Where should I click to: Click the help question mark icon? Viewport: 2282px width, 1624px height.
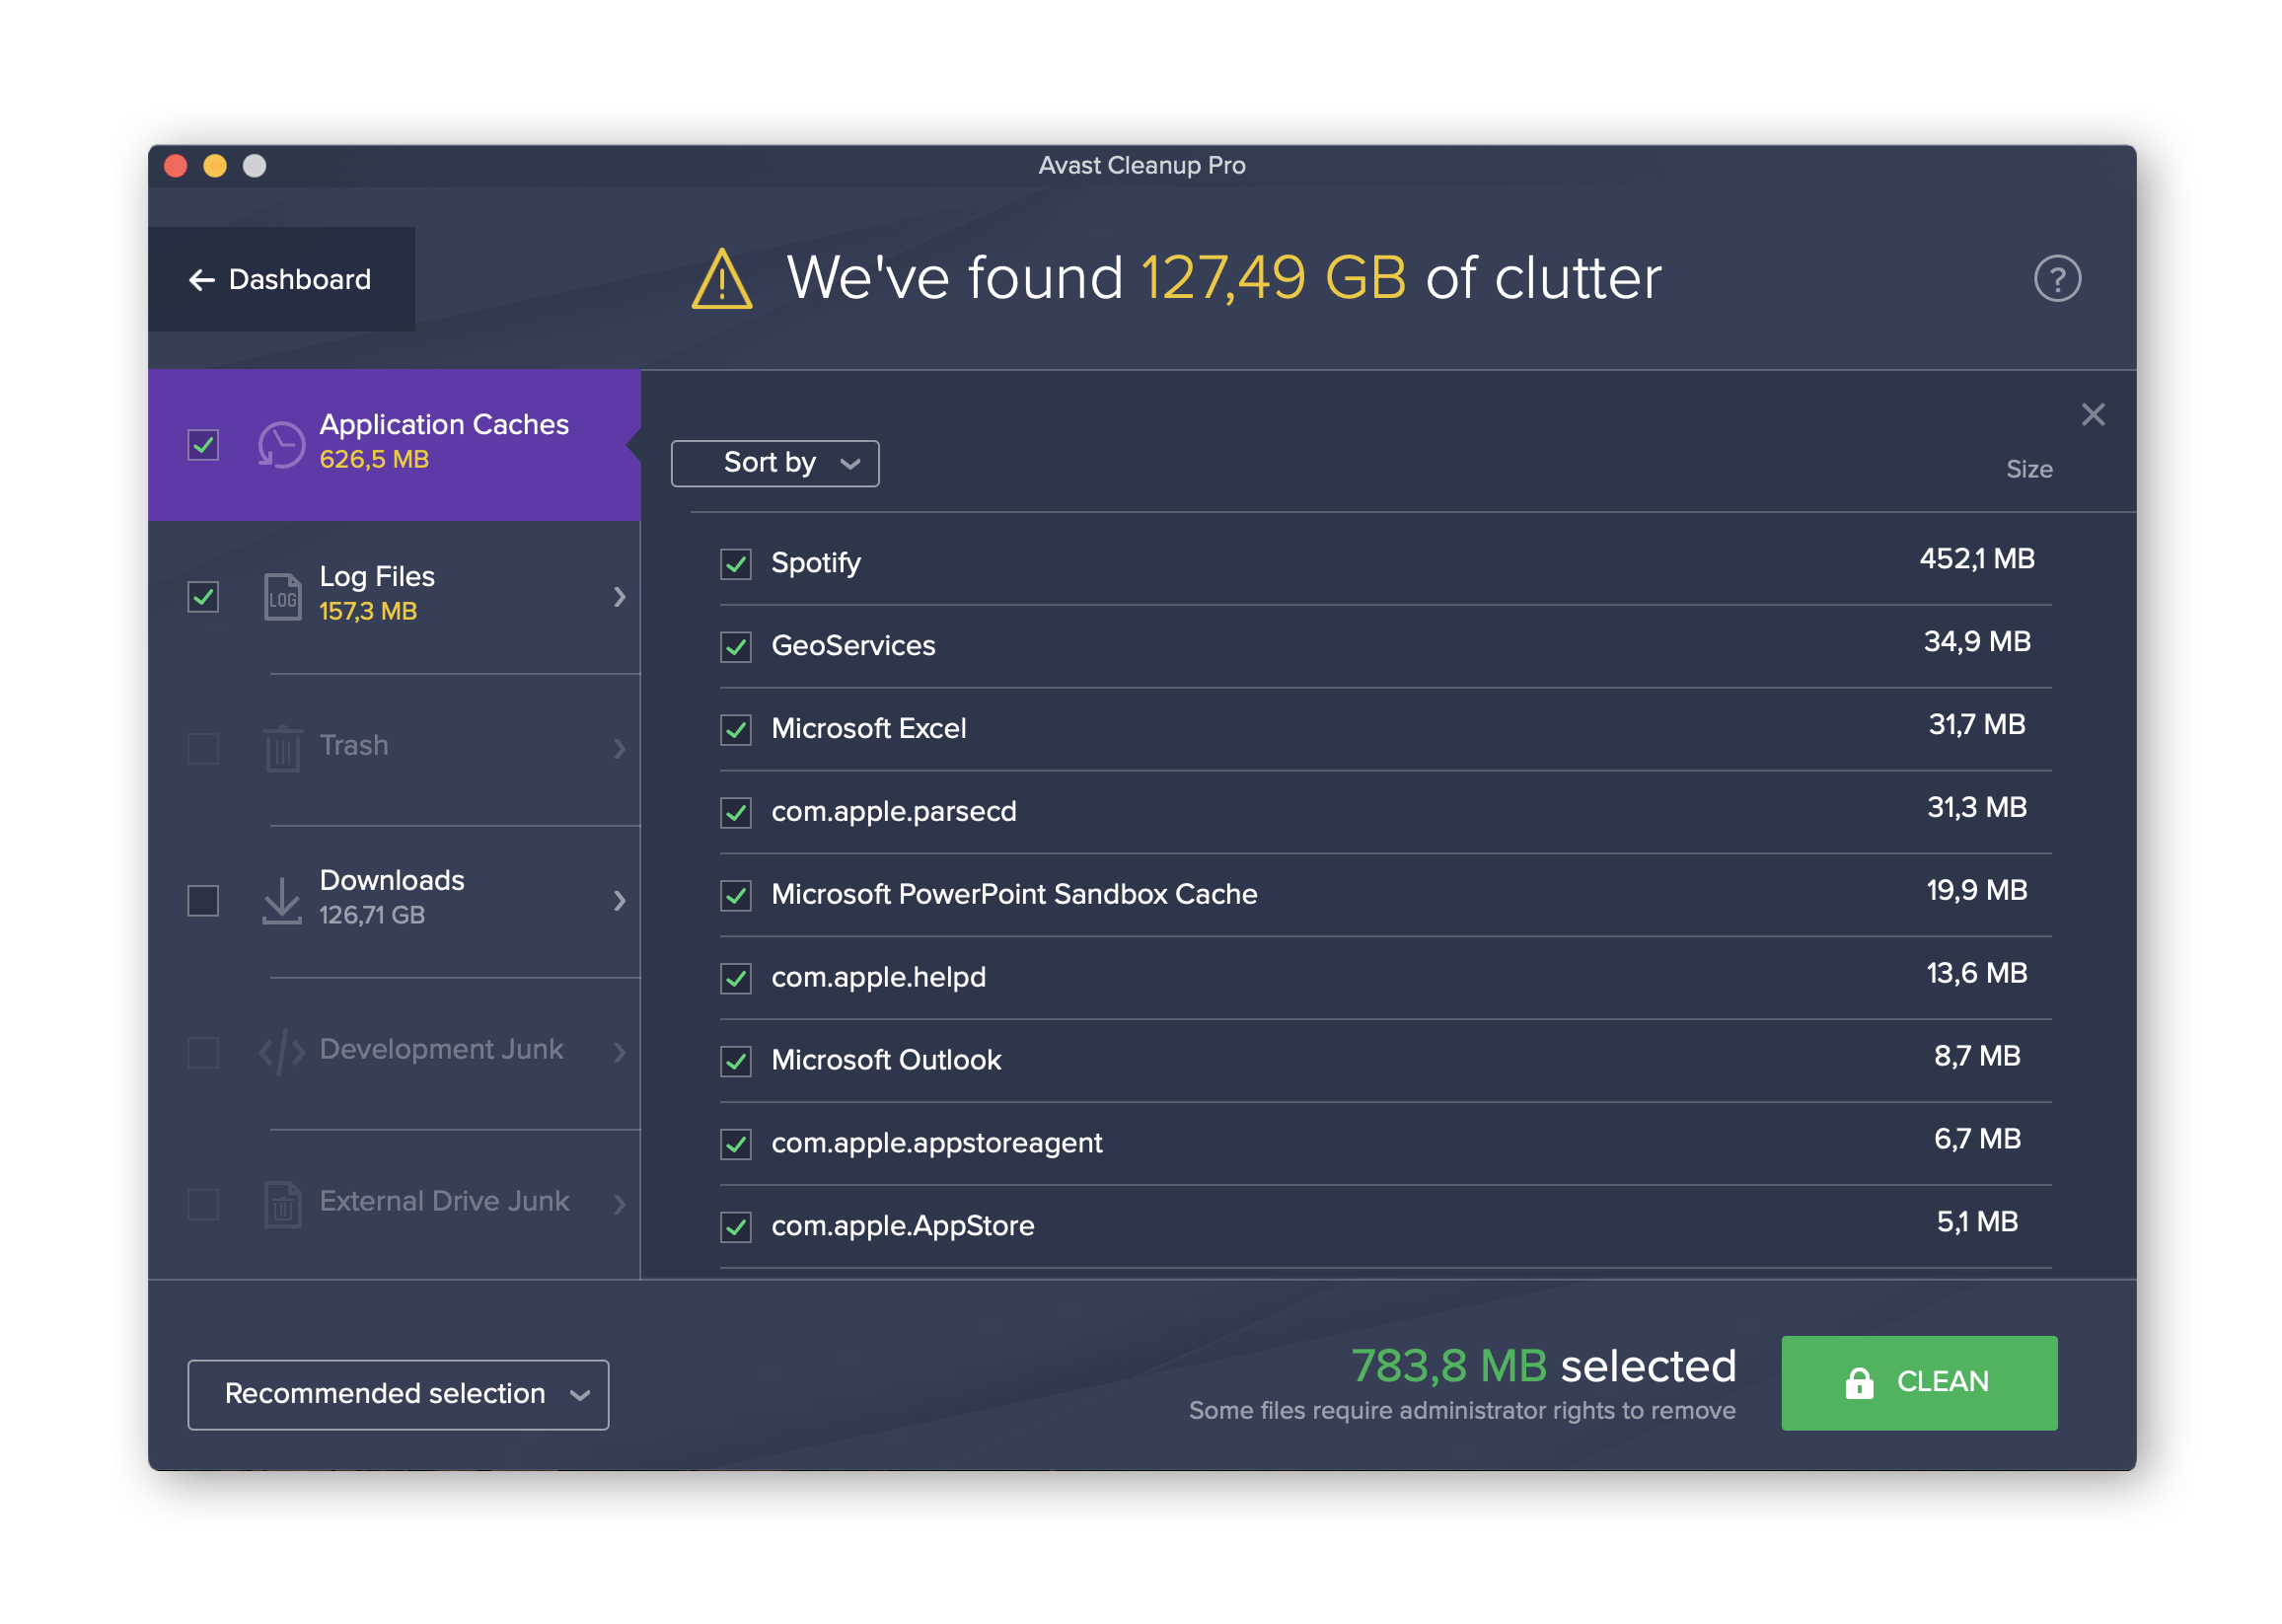(x=2056, y=279)
